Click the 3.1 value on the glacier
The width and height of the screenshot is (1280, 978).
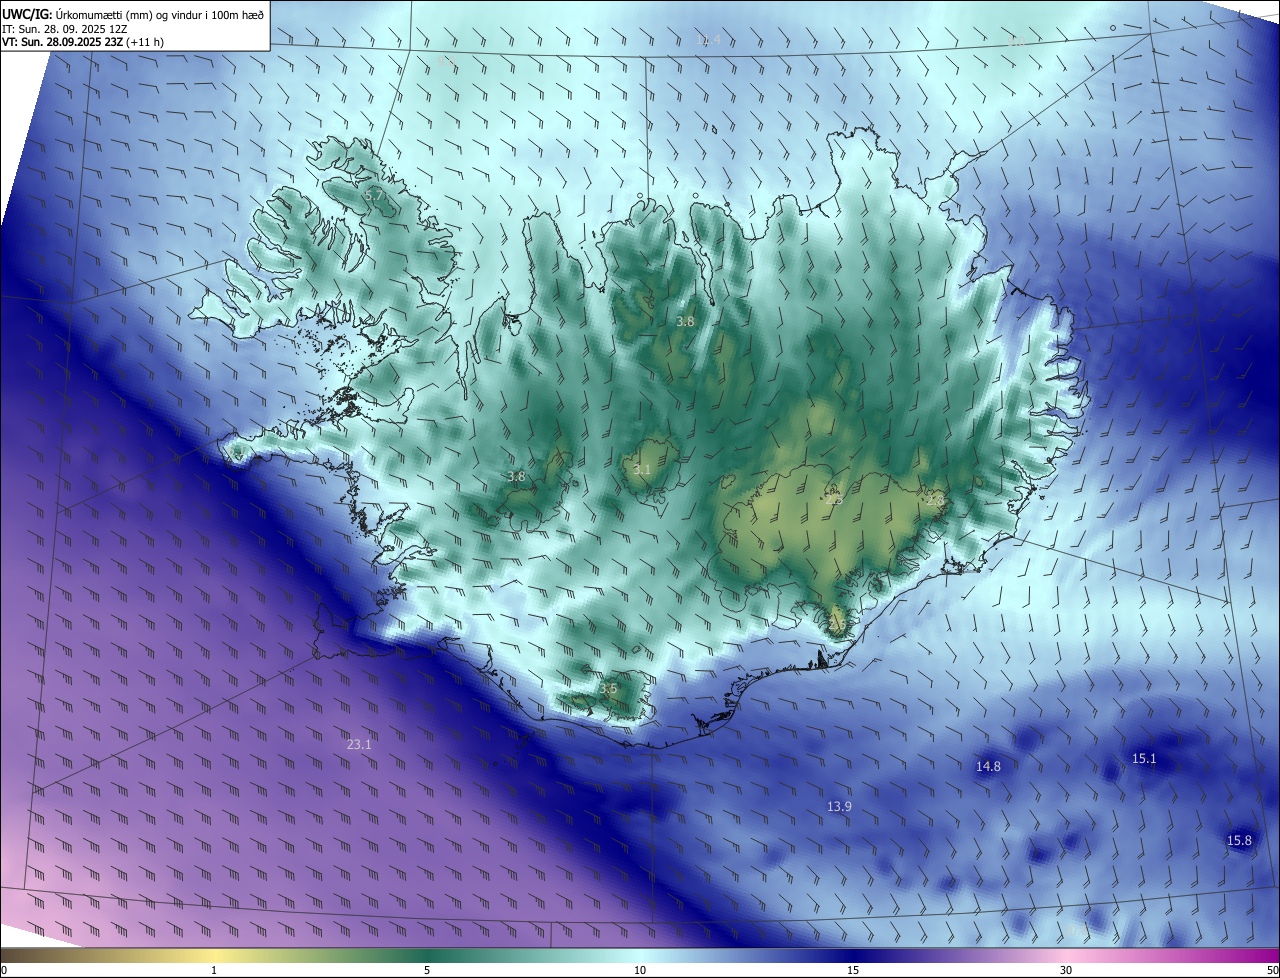click(642, 469)
